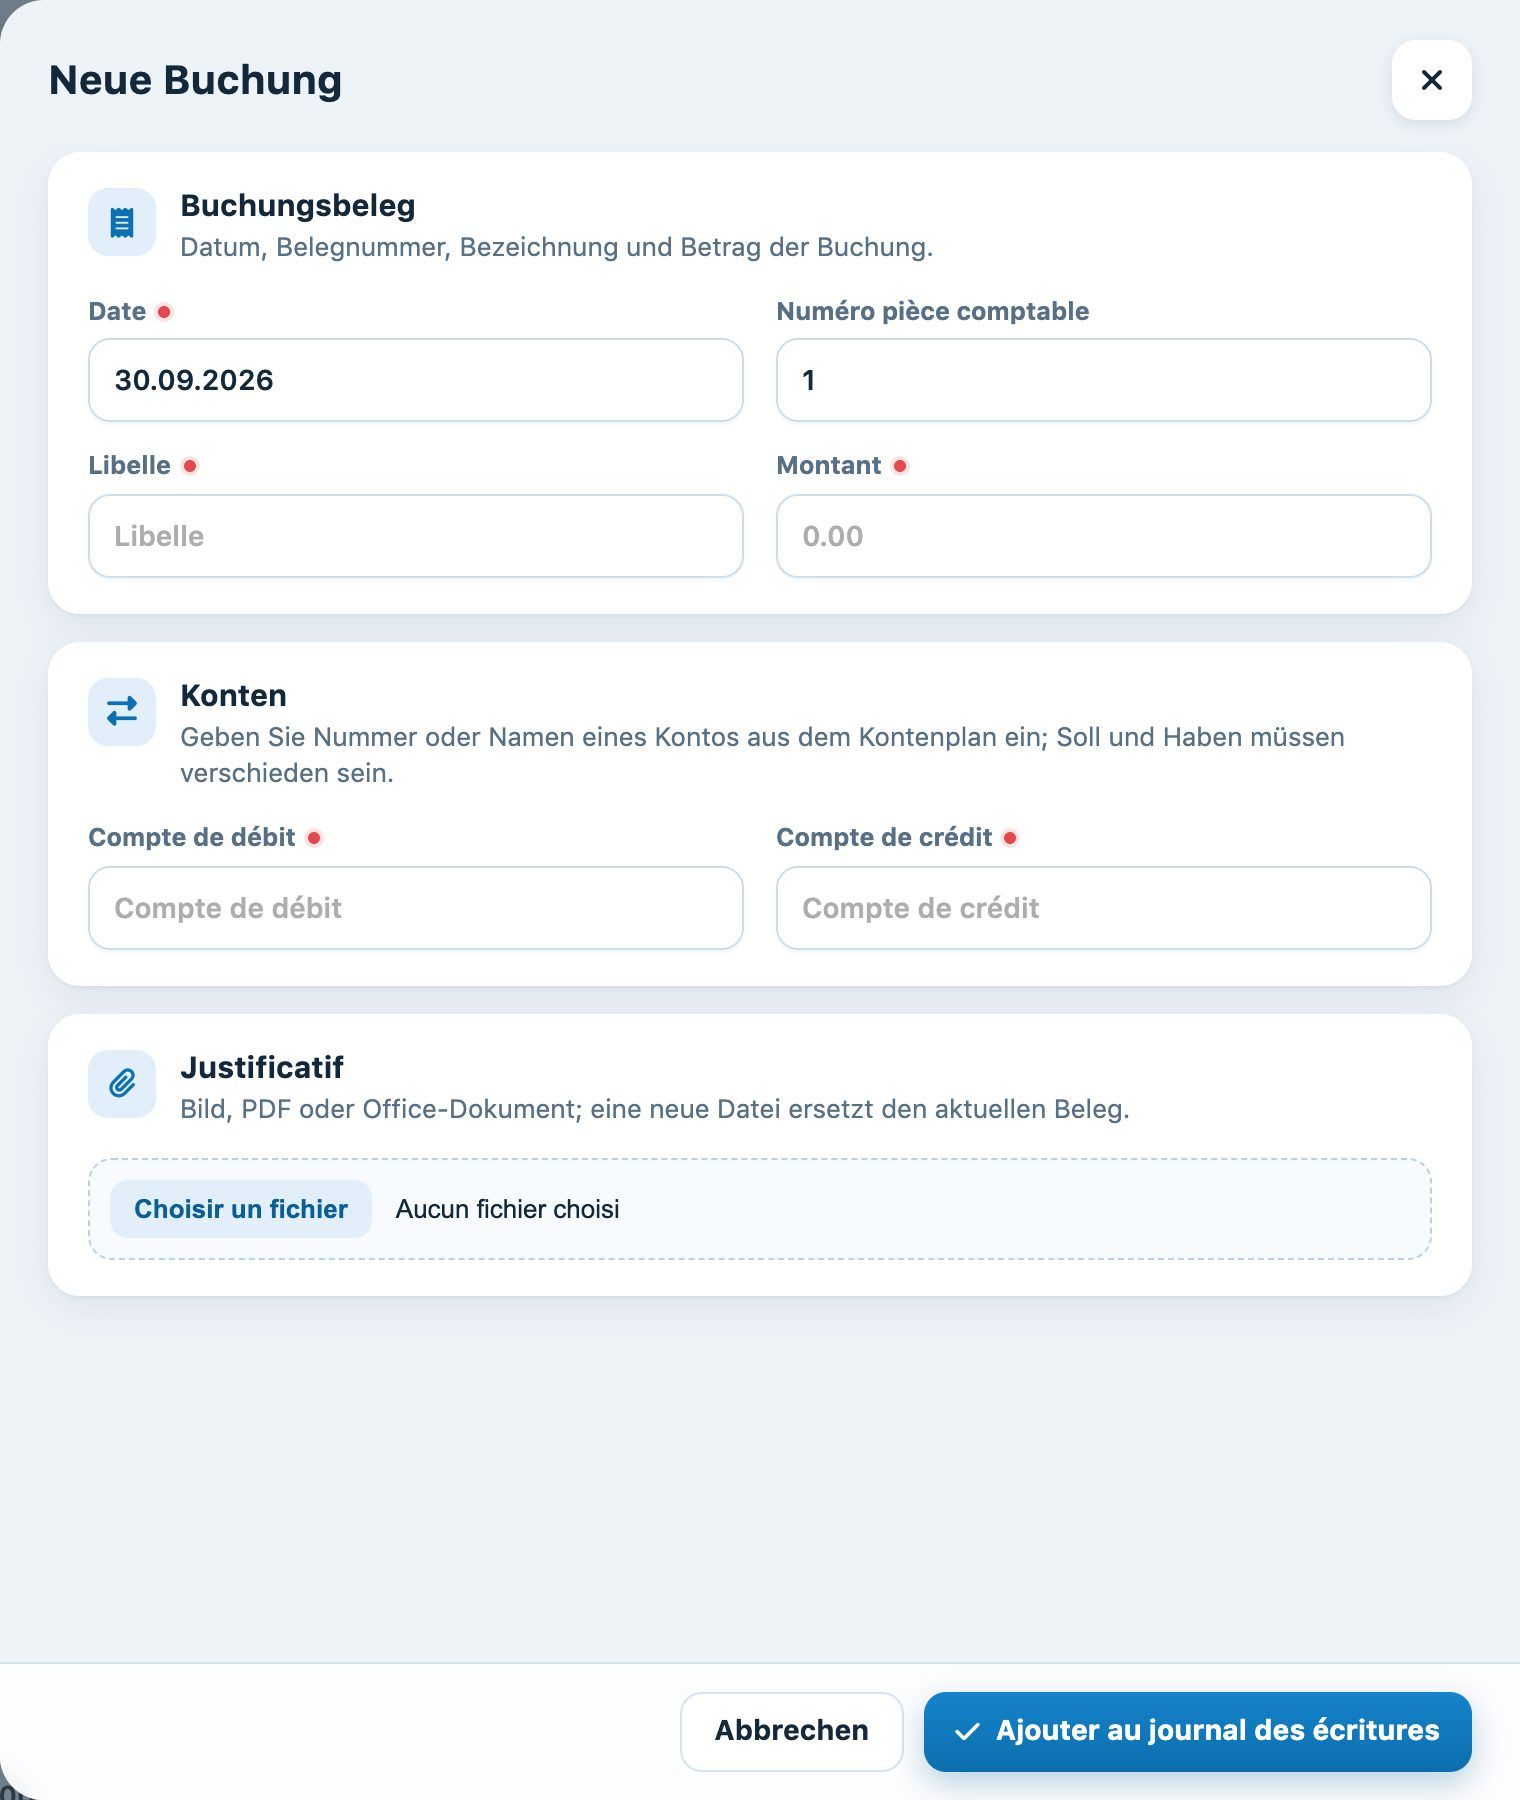Viewport: 1520px width, 1800px height.
Task: Focus the Montant amount field
Action: [x=1104, y=536]
